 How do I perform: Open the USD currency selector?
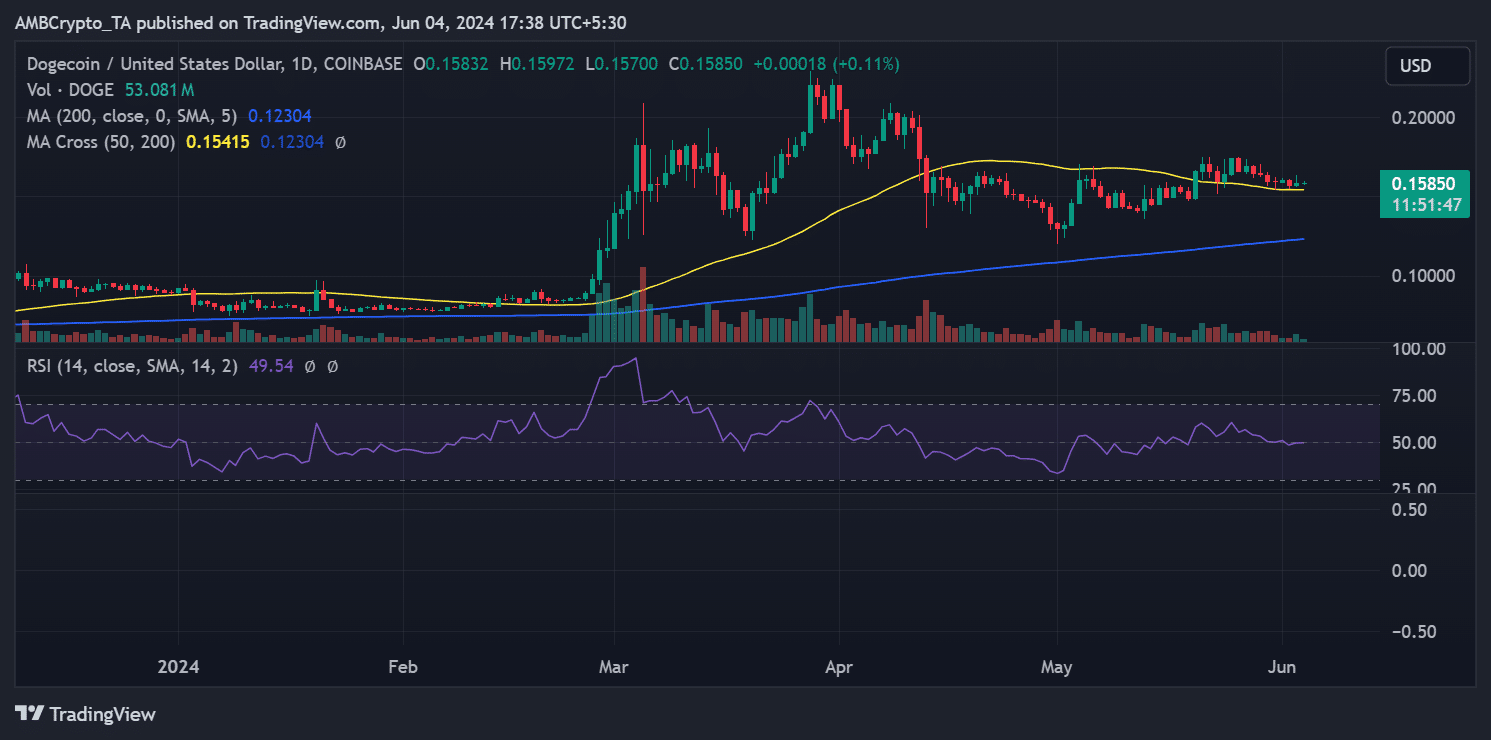click(x=1427, y=66)
